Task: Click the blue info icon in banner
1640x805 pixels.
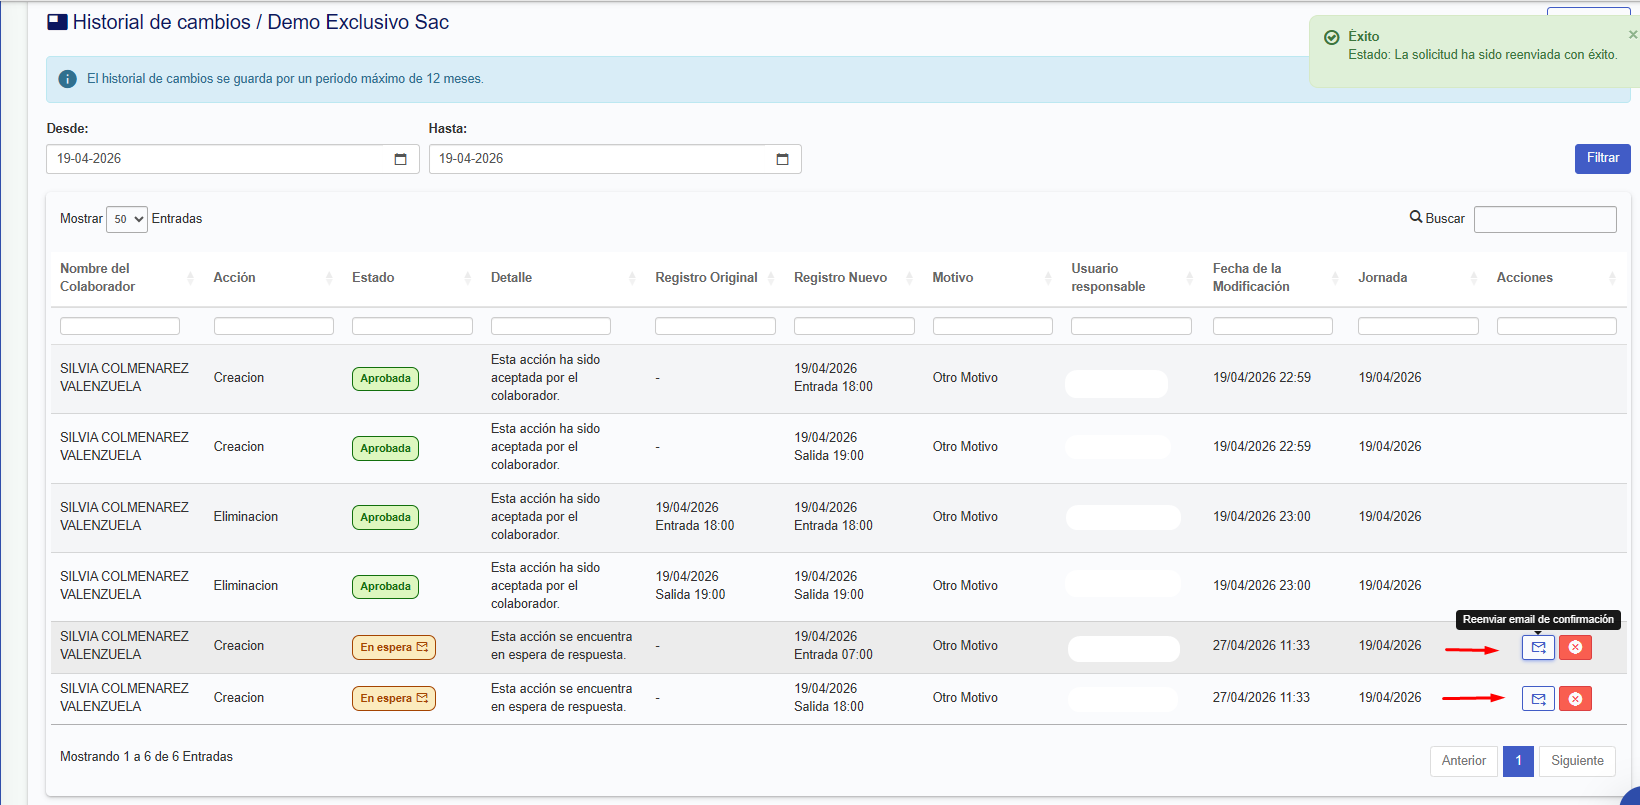Action: pos(67,79)
